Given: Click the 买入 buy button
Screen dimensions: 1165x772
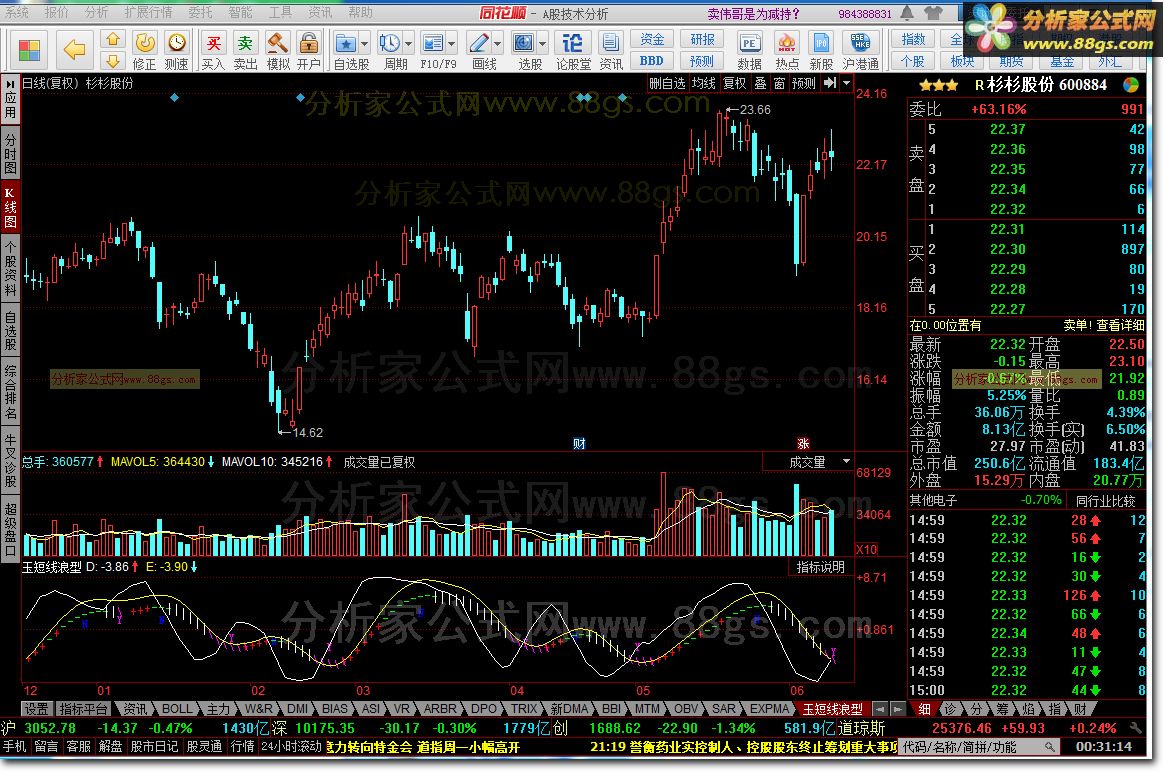Looking at the screenshot, I should [213, 51].
